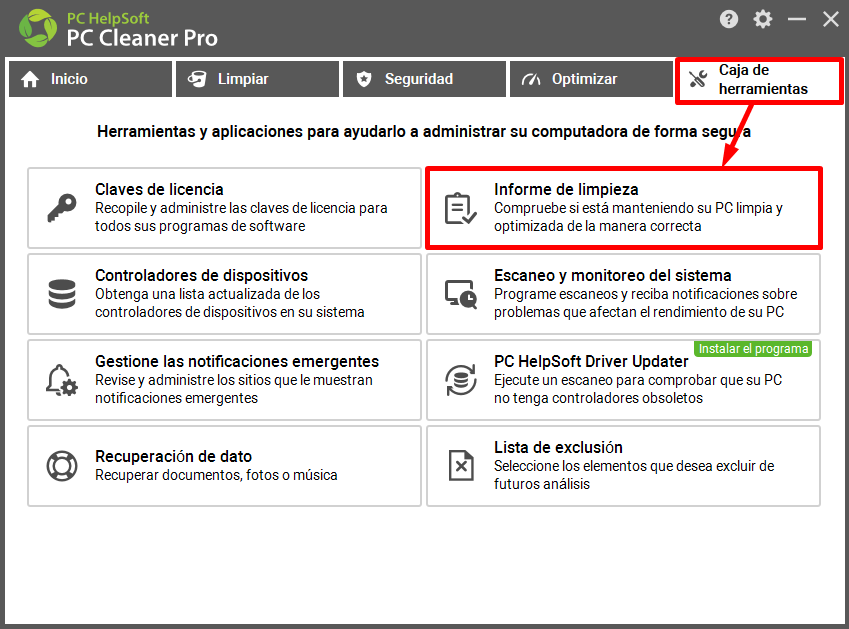Screen dimensions: 849x629
Task: Click the wrench icon on Caja de herramientas
Action: (x=698, y=79)
